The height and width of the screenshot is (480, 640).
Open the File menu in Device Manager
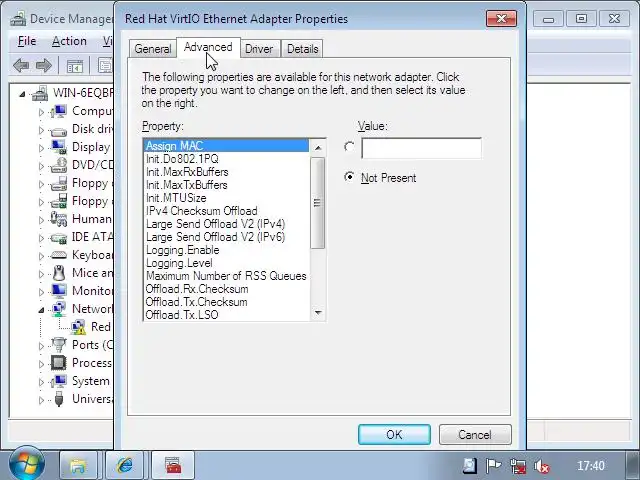coord(27,41)
